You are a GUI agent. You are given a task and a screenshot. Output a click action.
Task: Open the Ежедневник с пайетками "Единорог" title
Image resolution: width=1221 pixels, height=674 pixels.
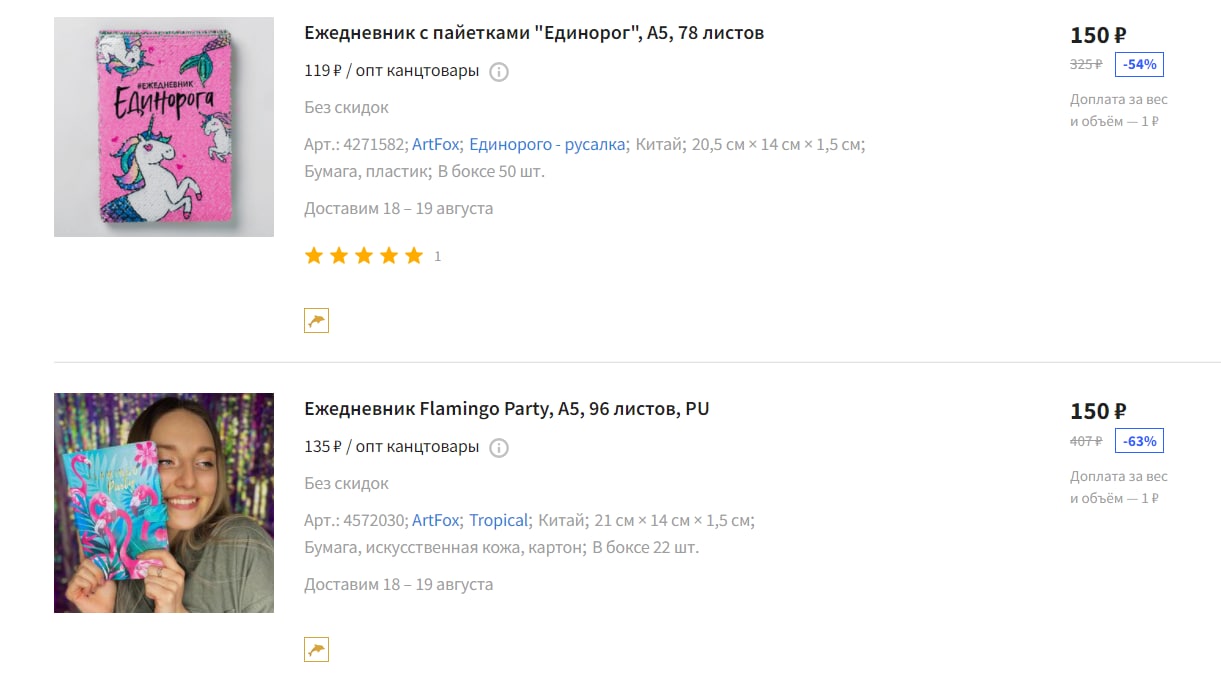[534, 33]
